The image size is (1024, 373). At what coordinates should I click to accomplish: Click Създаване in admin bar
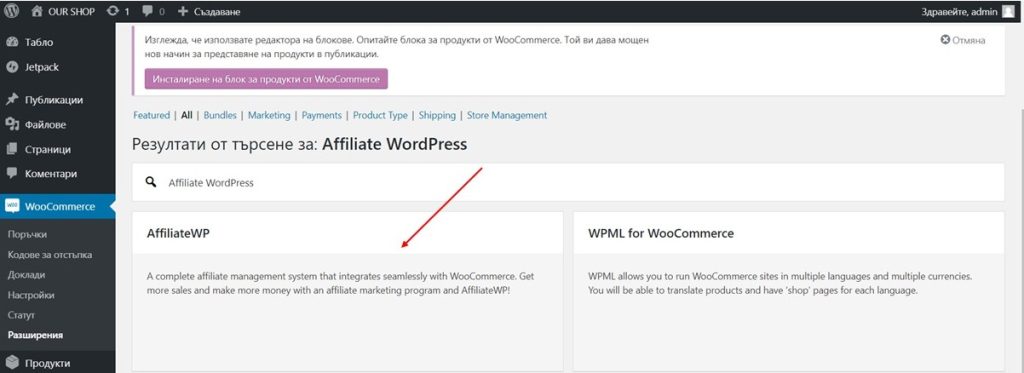click(x=216, y=12)
